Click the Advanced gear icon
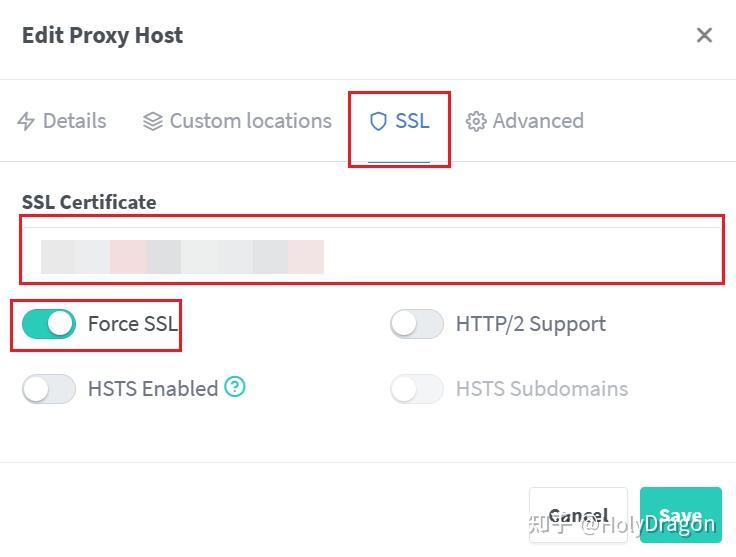736x557 pixels. pyautogui.click(x=476, y=122)
